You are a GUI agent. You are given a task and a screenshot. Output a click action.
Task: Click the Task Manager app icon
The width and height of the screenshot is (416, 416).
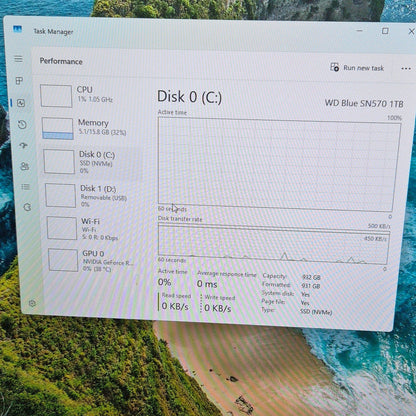17,29
